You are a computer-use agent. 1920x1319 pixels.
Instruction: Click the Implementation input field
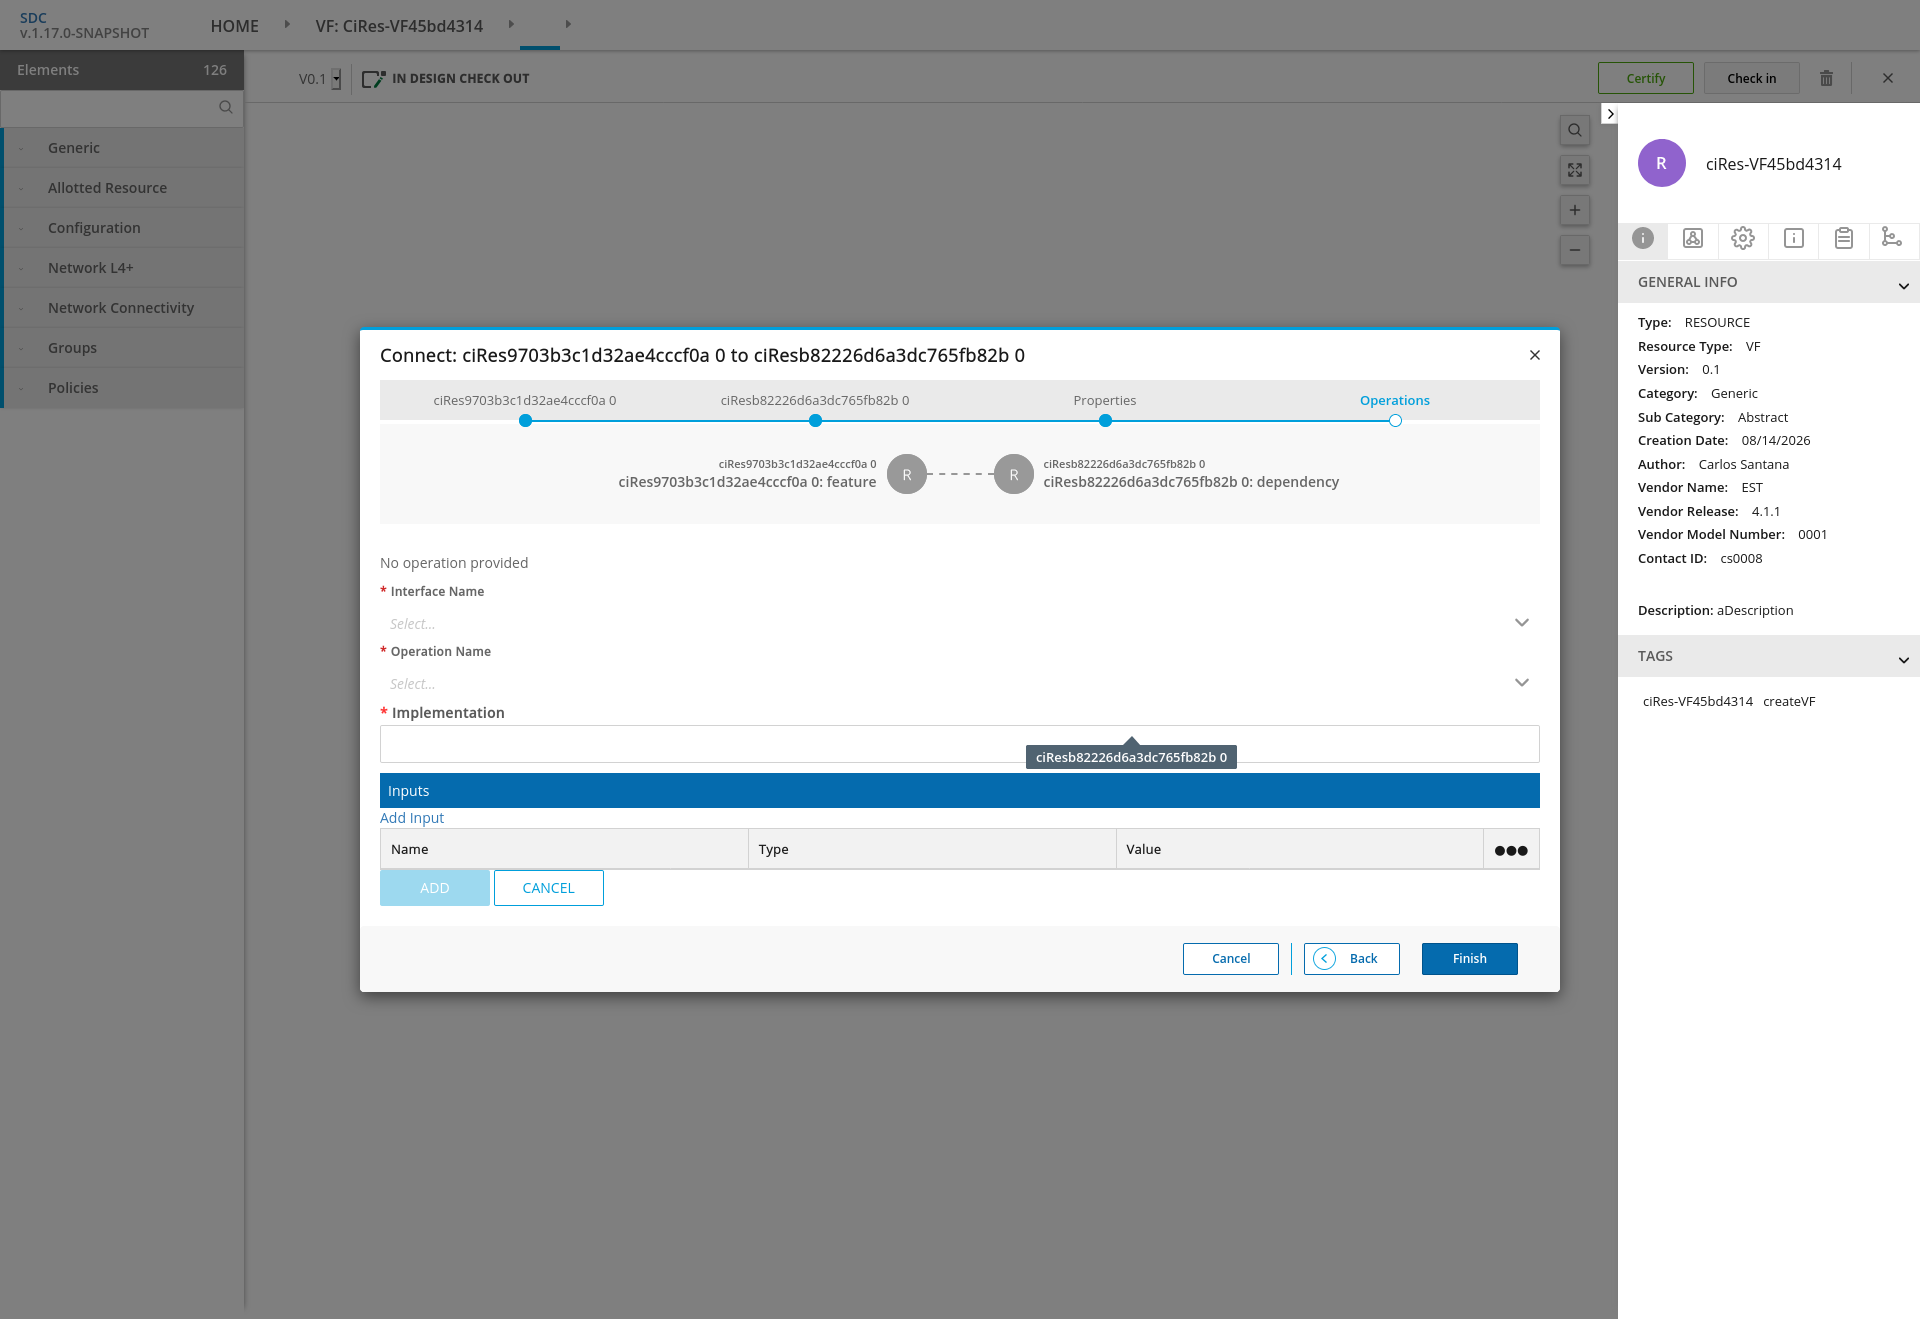pos(959,744)
